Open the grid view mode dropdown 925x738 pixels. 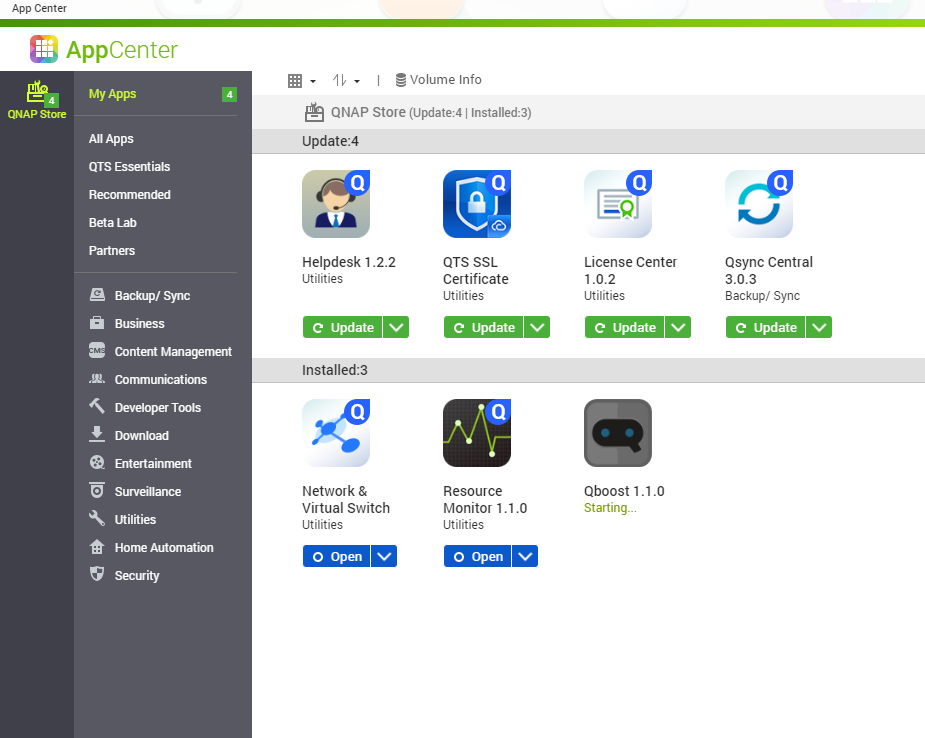(301, 80)
